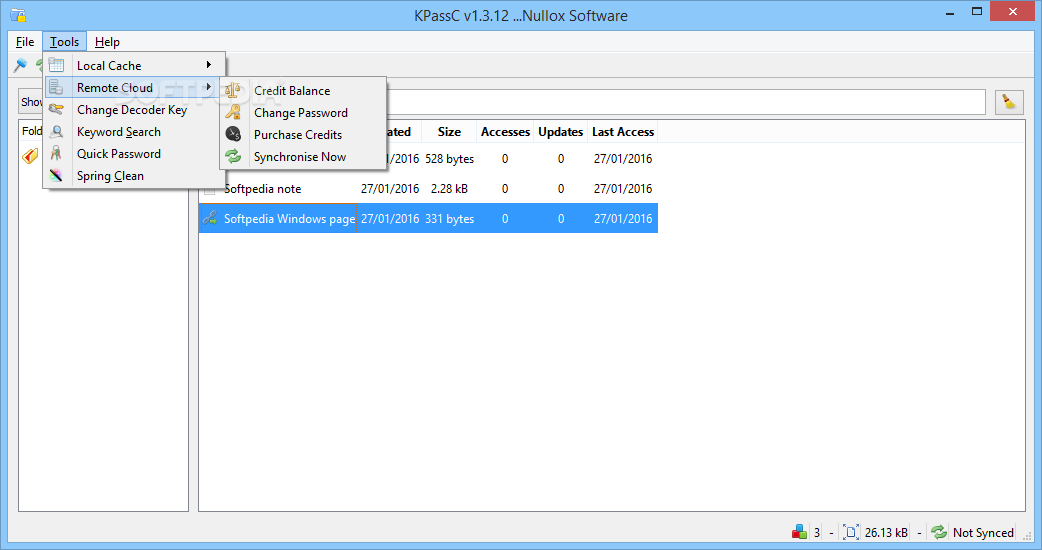Sort by the Updates column header

(560, 132)
